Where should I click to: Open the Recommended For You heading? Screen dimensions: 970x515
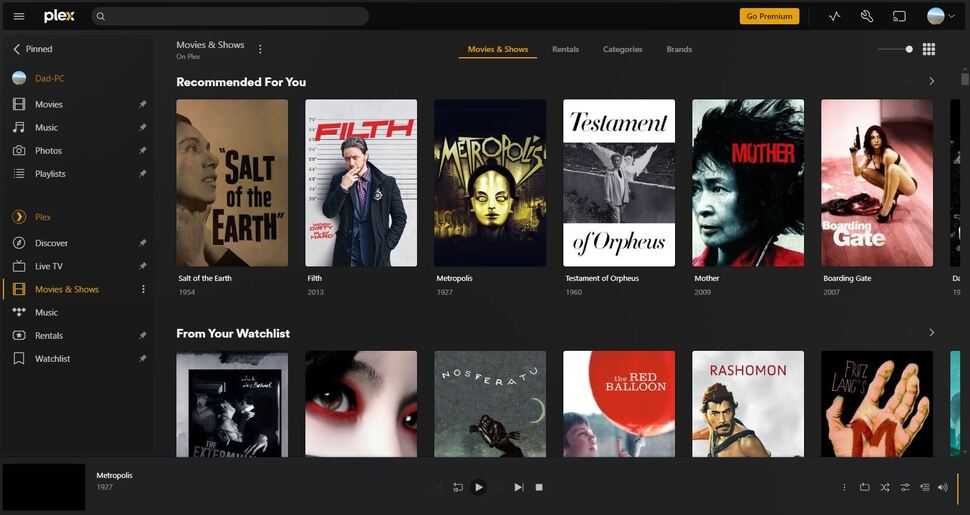[x=241, y=82]
